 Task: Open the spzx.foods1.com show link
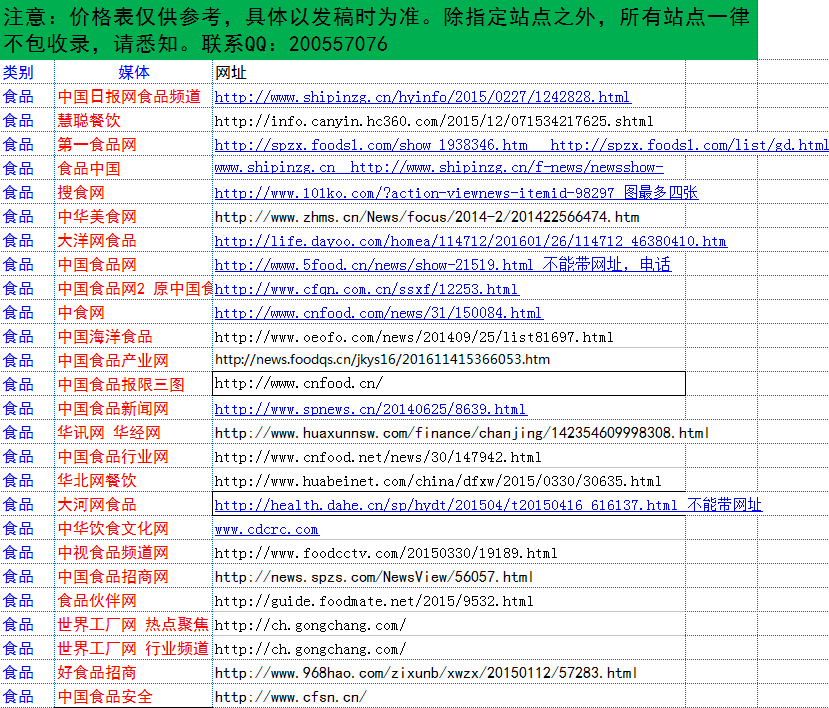(x=371, y=145)
